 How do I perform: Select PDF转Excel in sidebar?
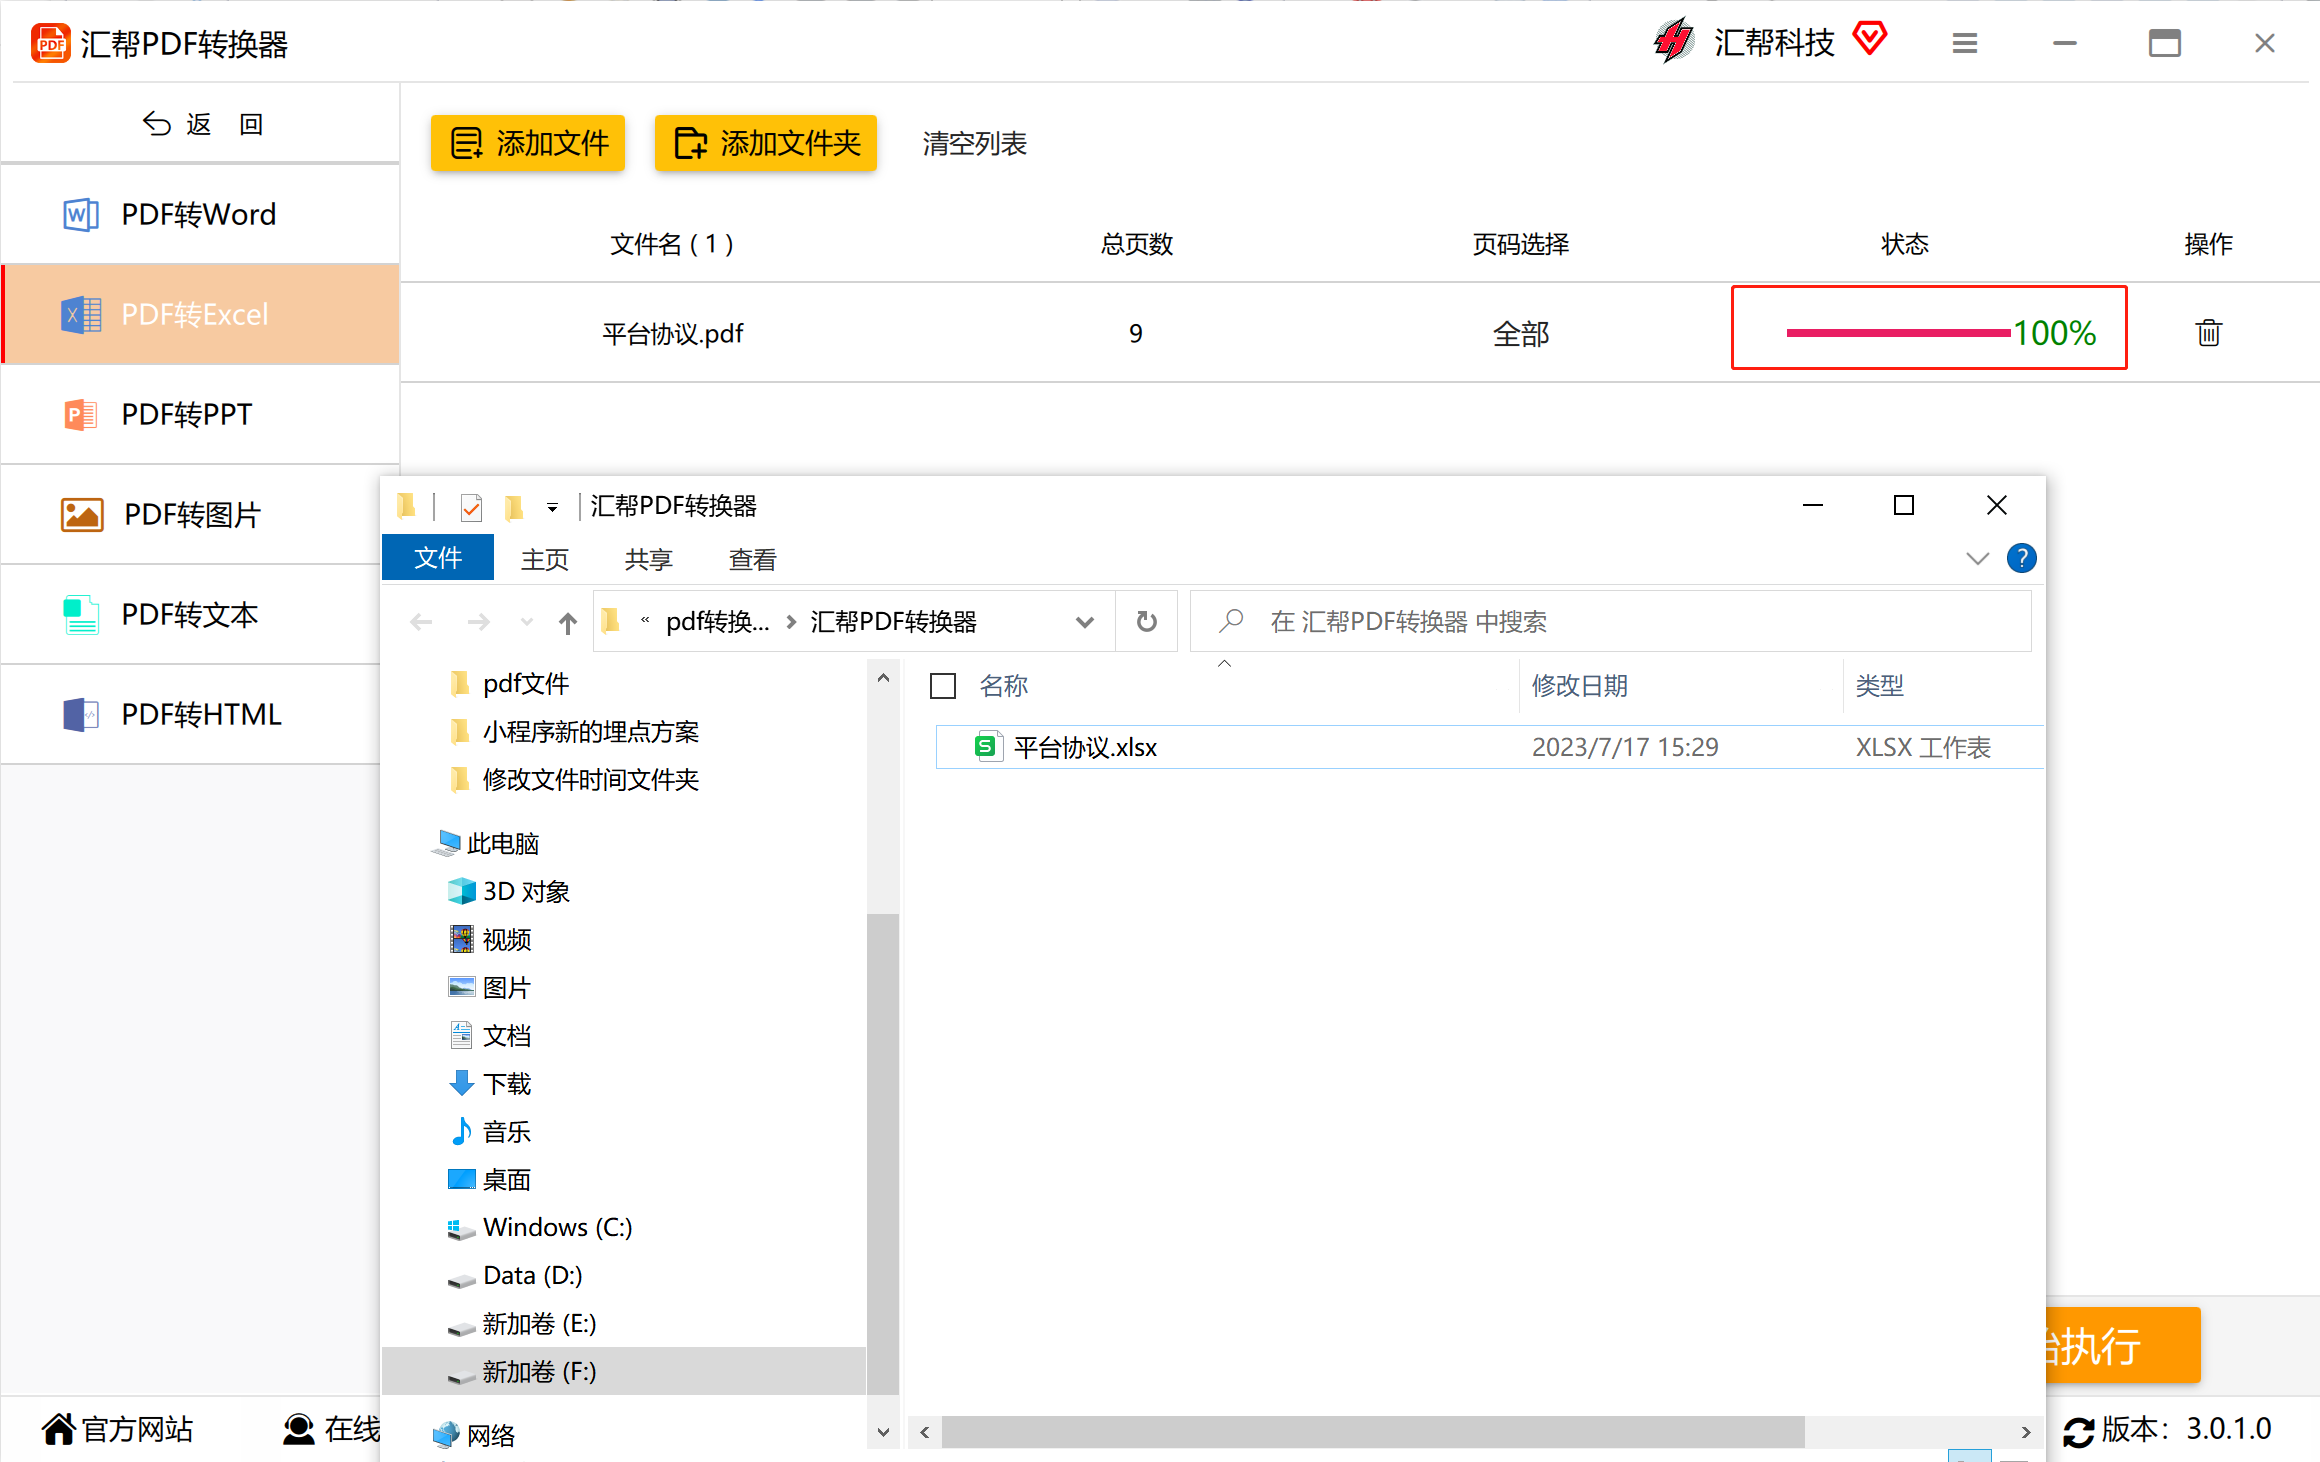coord(200,314)
